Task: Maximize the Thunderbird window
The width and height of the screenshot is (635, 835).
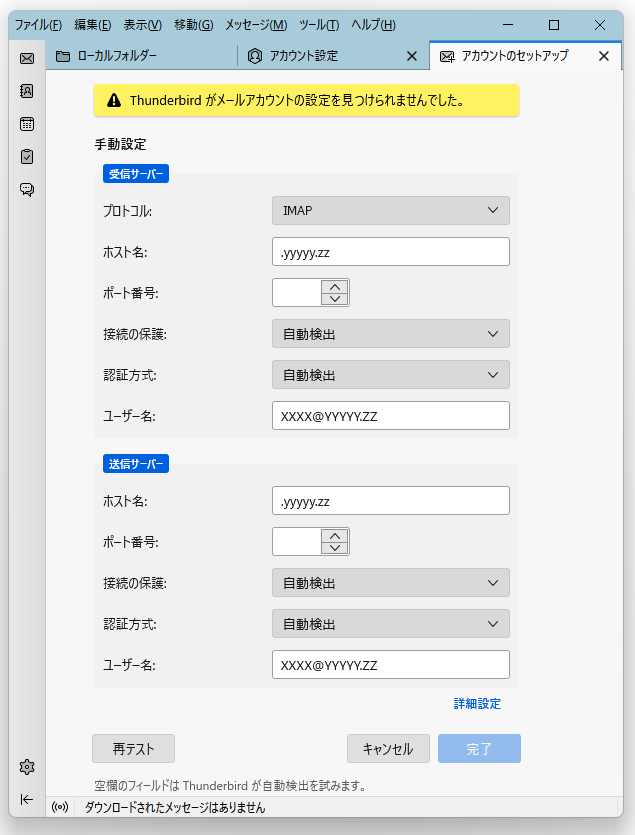Action: tap(554, 24)
